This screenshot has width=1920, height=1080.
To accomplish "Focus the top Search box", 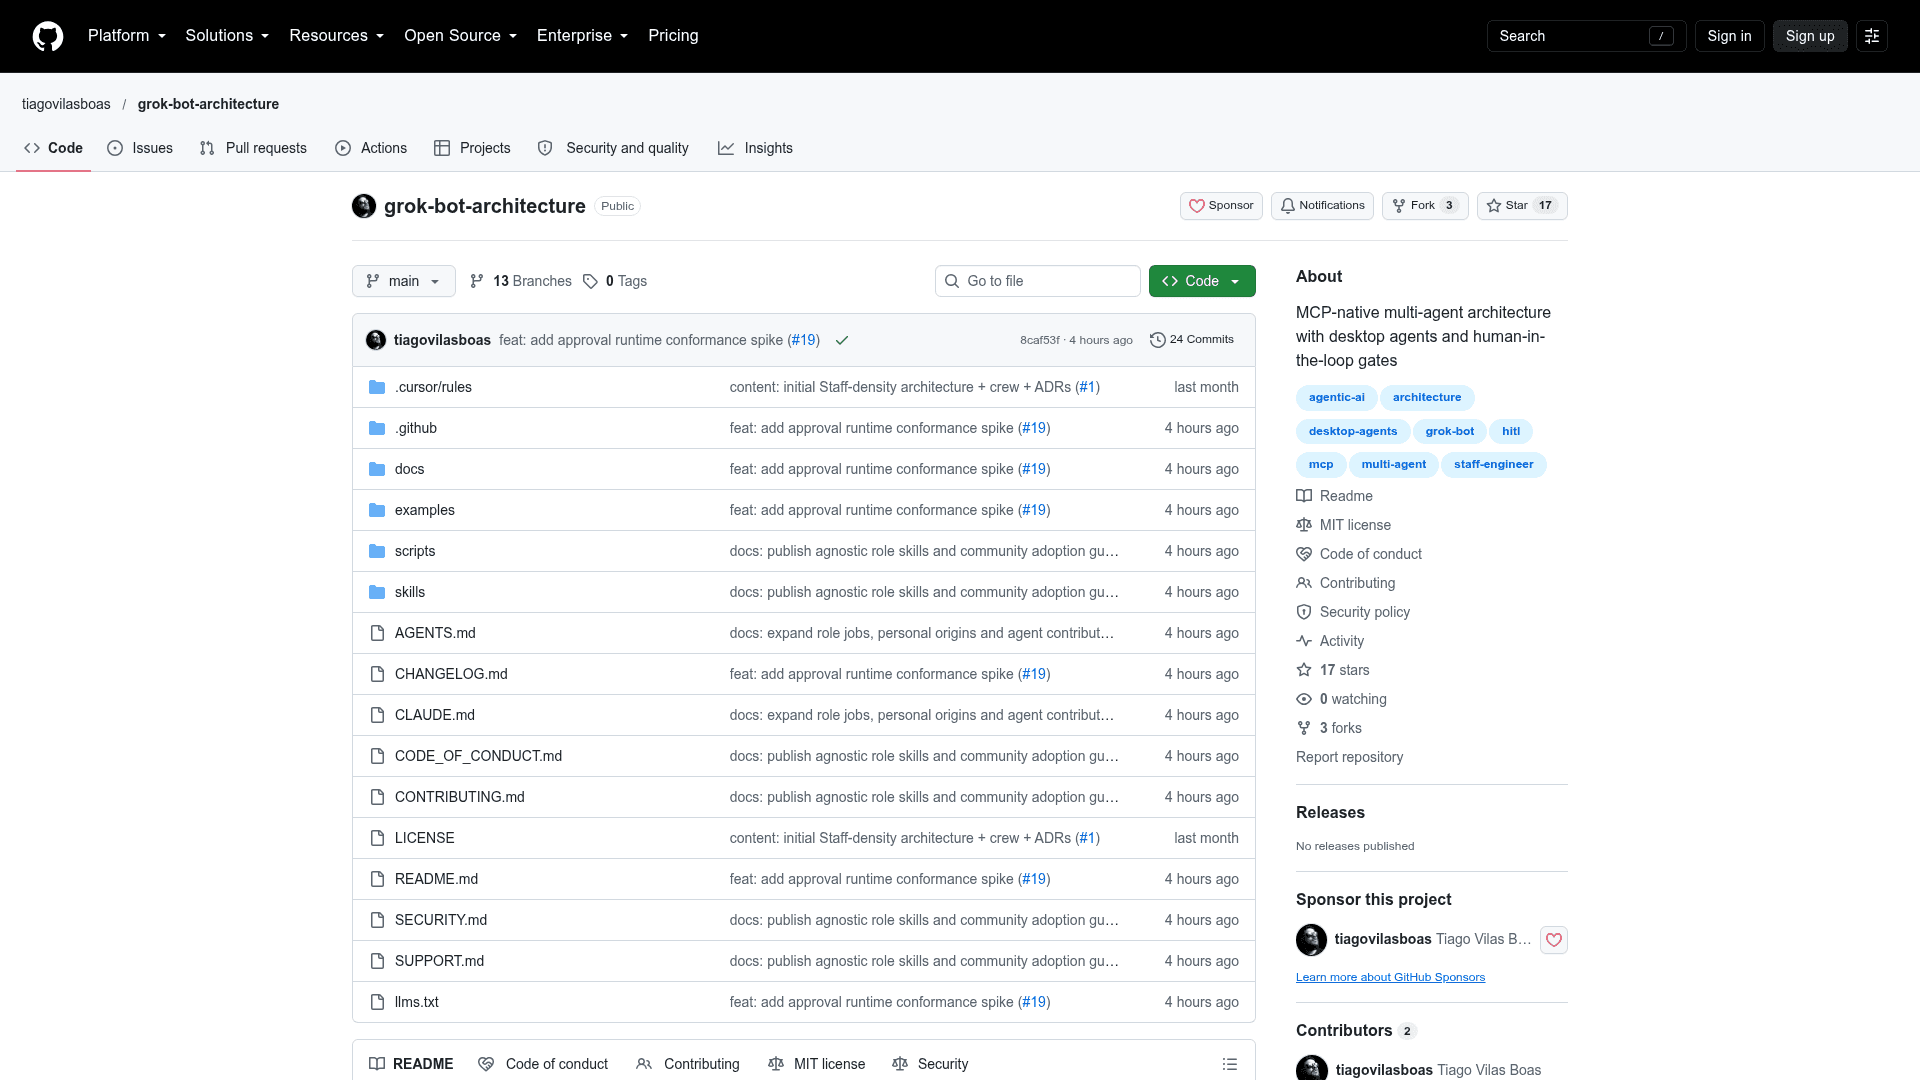I will 1586,36.
